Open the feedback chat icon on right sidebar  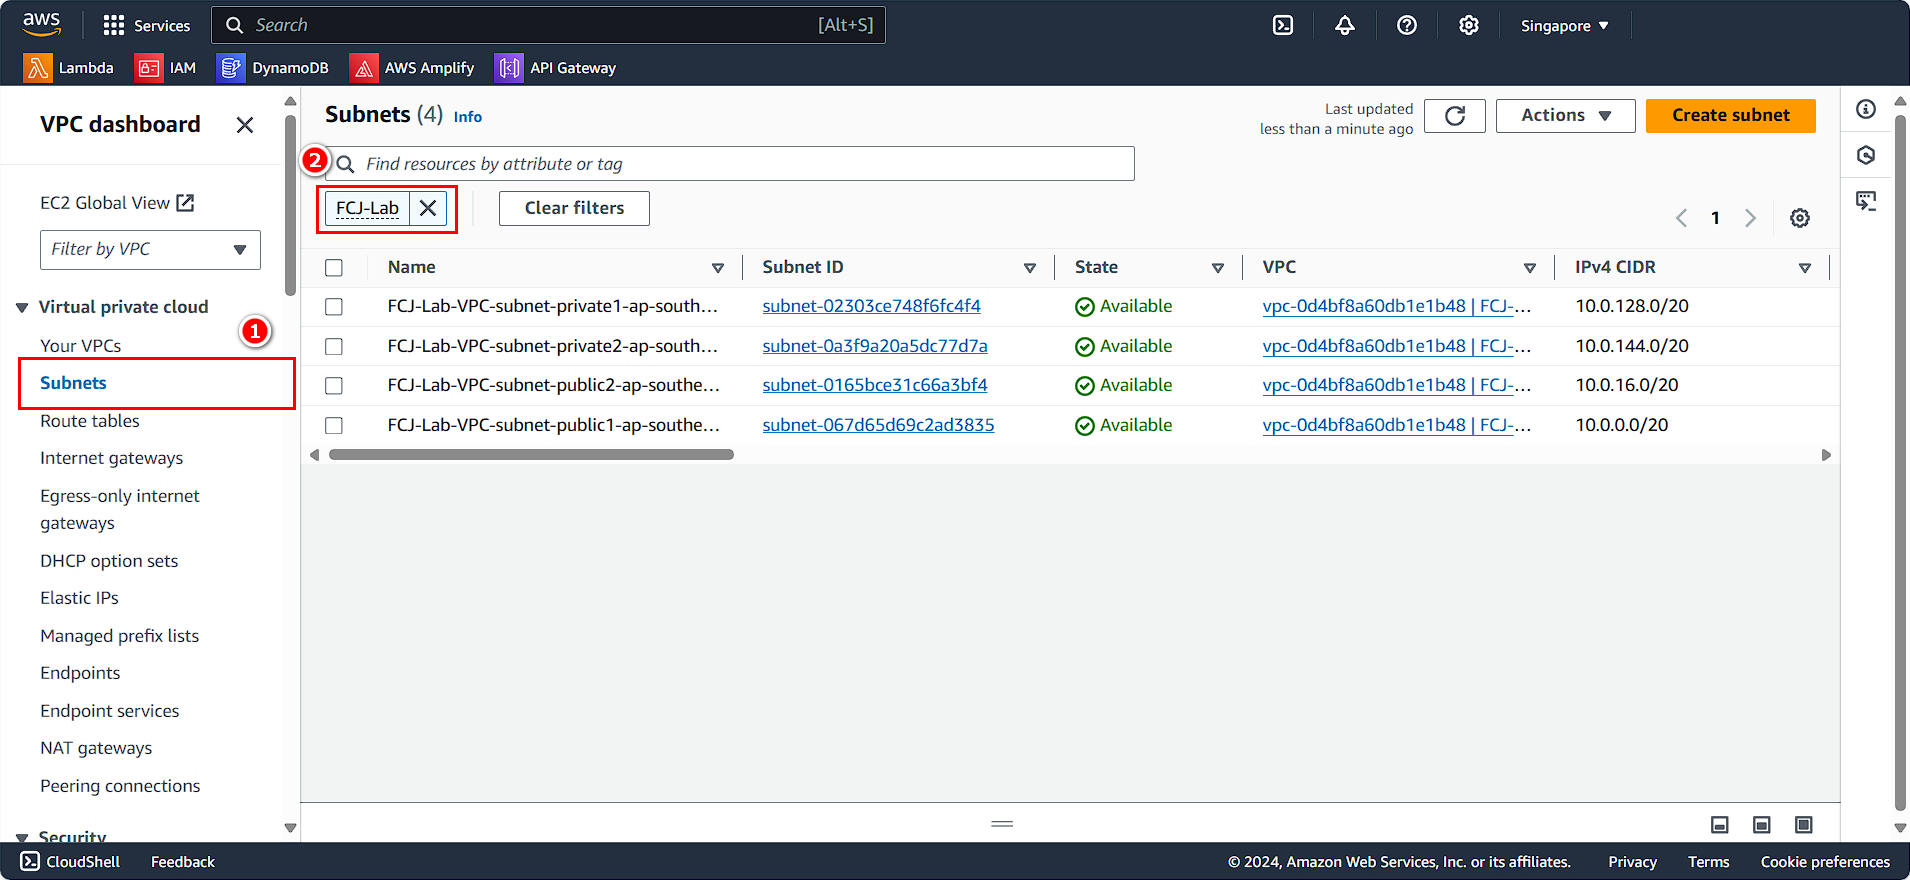pos(1866,201)
